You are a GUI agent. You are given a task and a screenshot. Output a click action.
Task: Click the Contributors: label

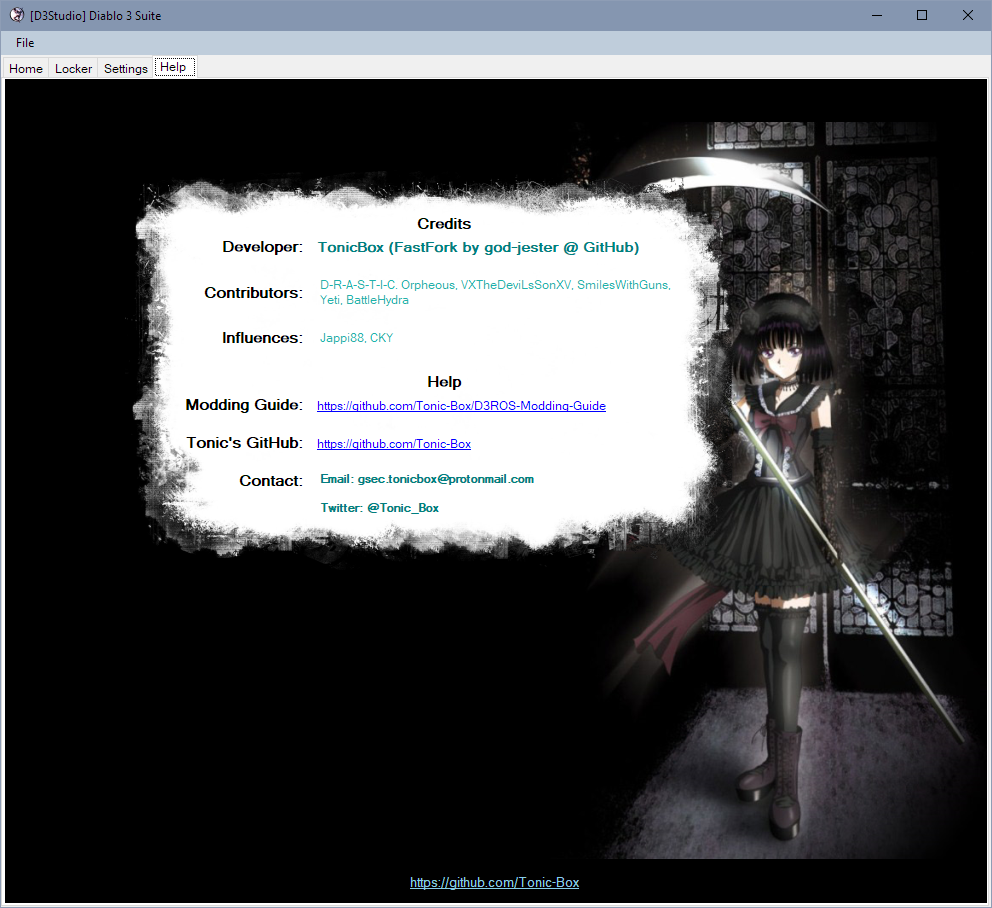pyautogui.click(x=254, y=293)
